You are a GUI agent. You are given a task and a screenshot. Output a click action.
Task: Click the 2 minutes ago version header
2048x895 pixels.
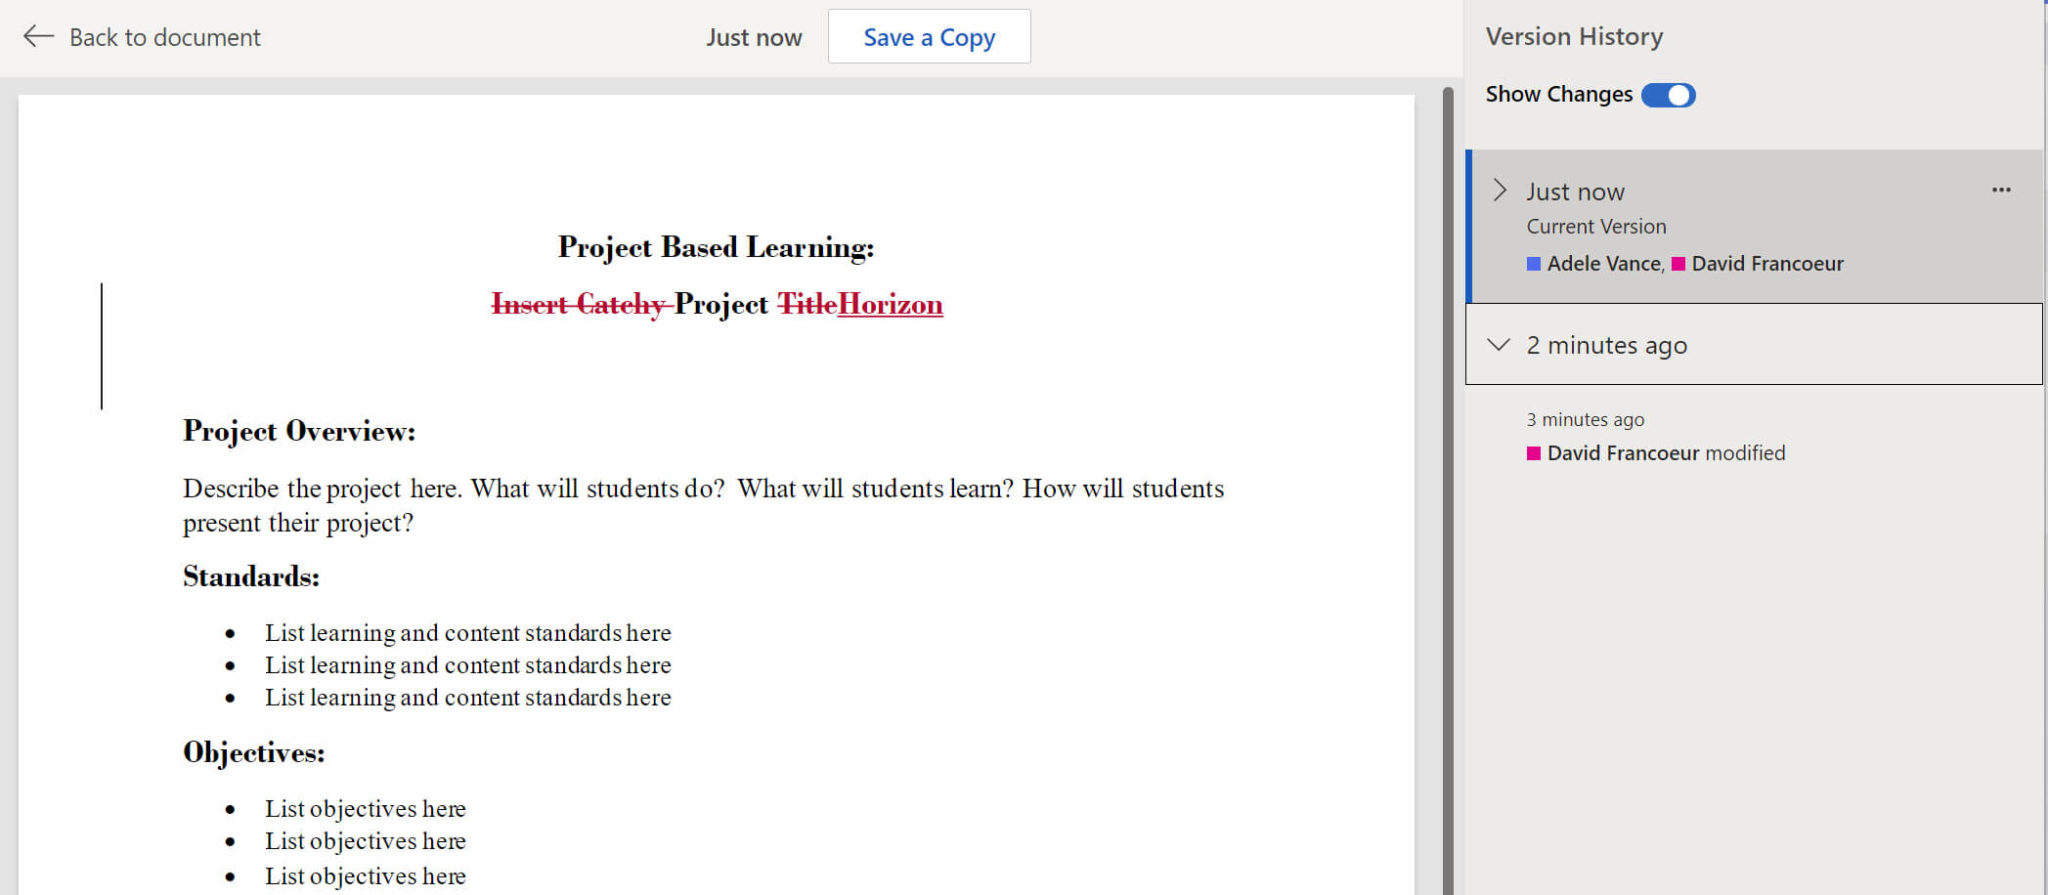click(1606, 345)
